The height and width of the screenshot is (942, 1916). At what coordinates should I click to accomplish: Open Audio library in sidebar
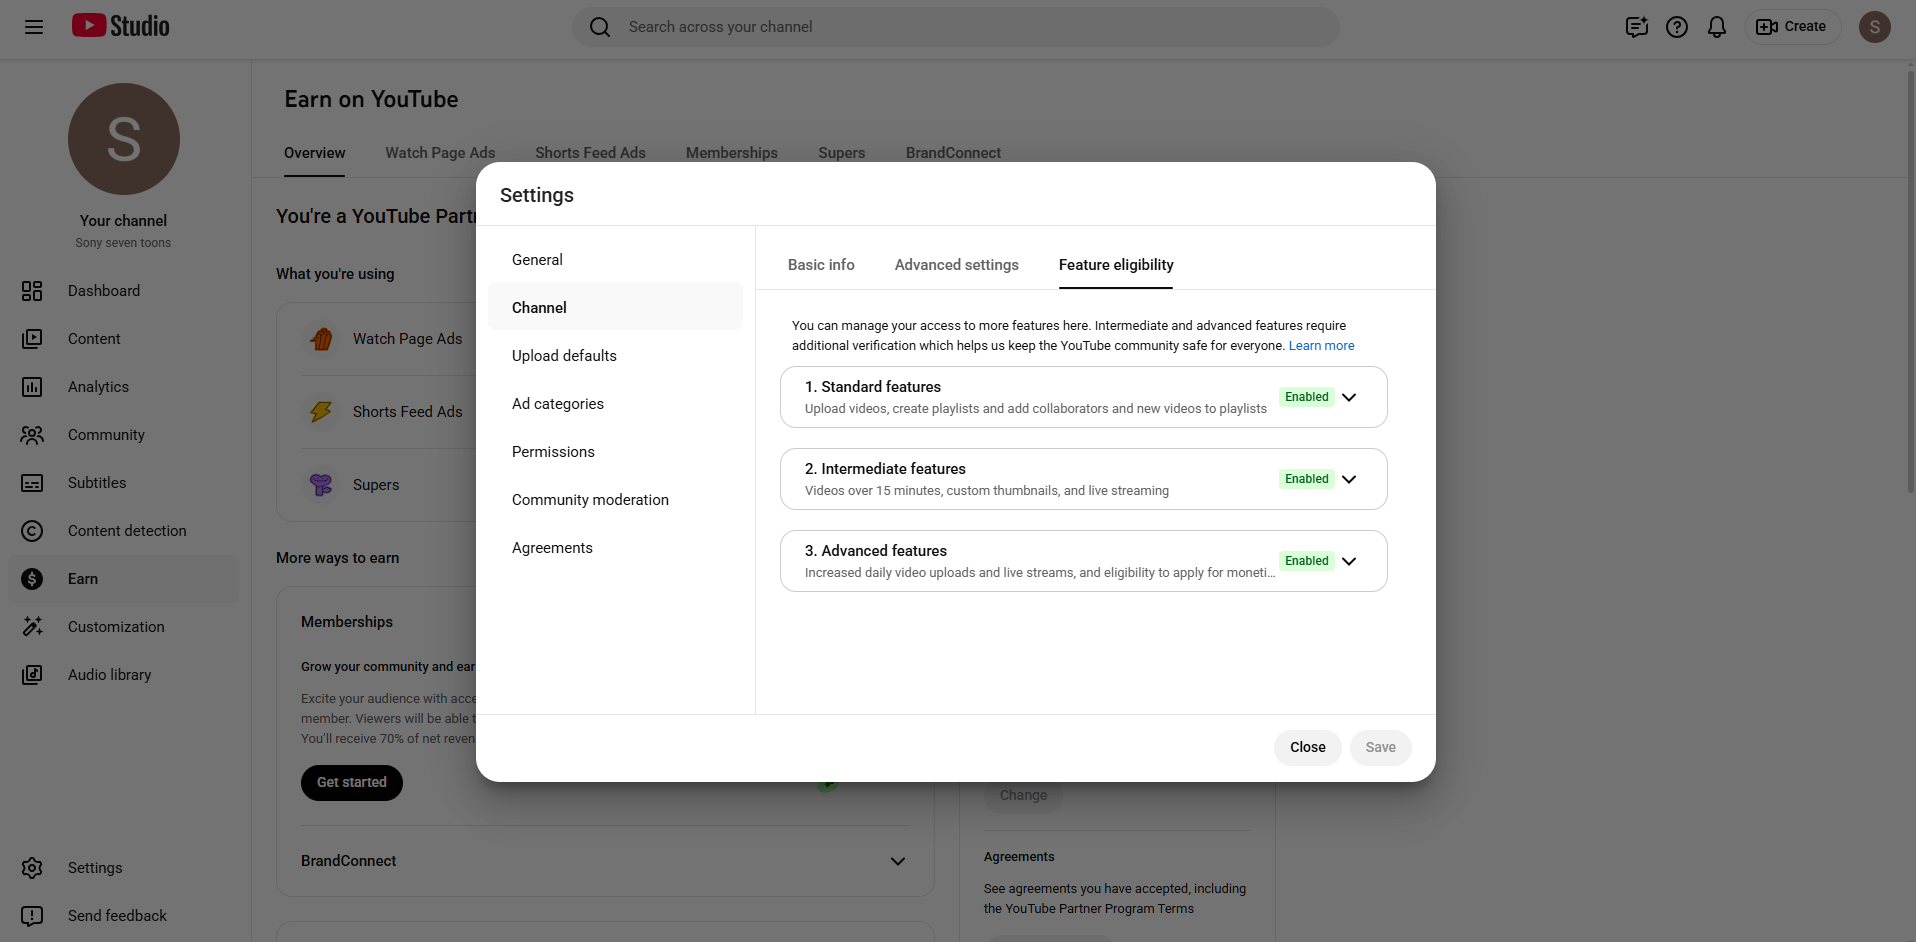pyautogui.click(x=109, y=675)
